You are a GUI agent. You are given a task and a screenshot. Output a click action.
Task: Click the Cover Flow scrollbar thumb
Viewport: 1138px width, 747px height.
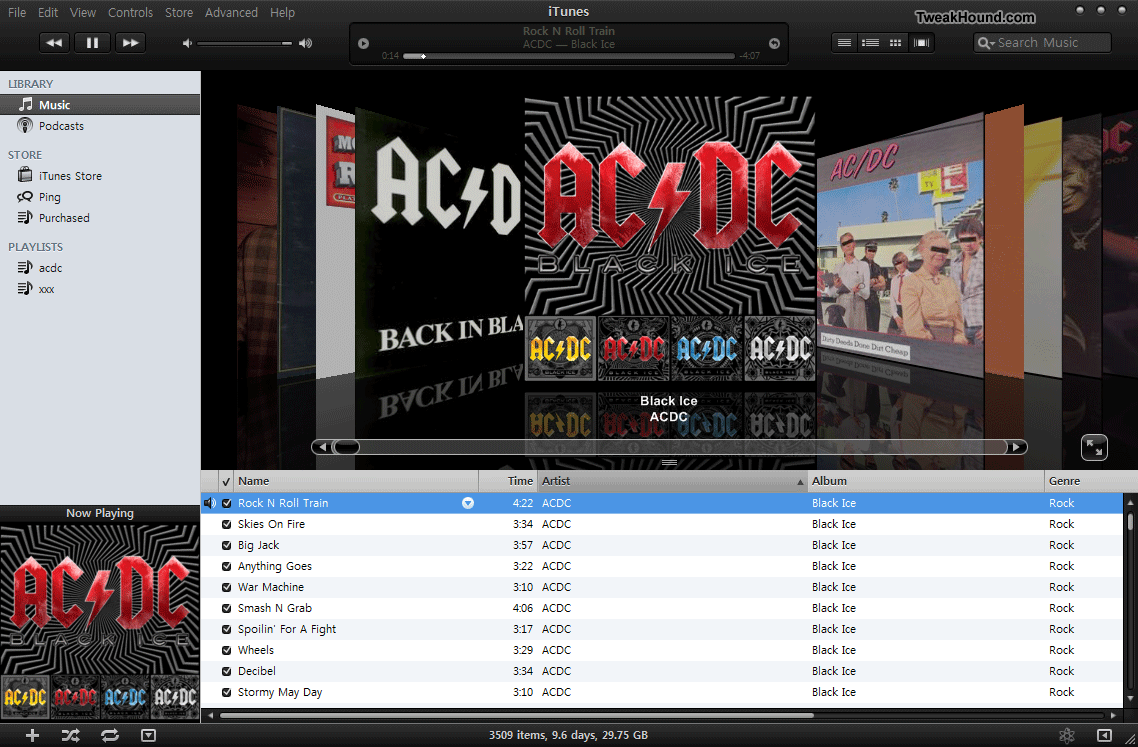click(346, 447)
